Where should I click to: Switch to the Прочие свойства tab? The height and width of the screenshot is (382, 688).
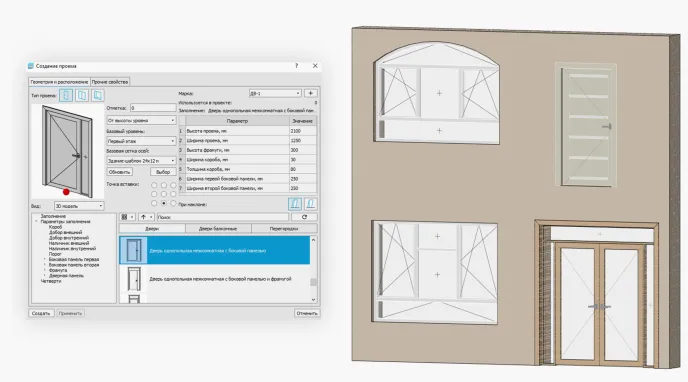110,82
